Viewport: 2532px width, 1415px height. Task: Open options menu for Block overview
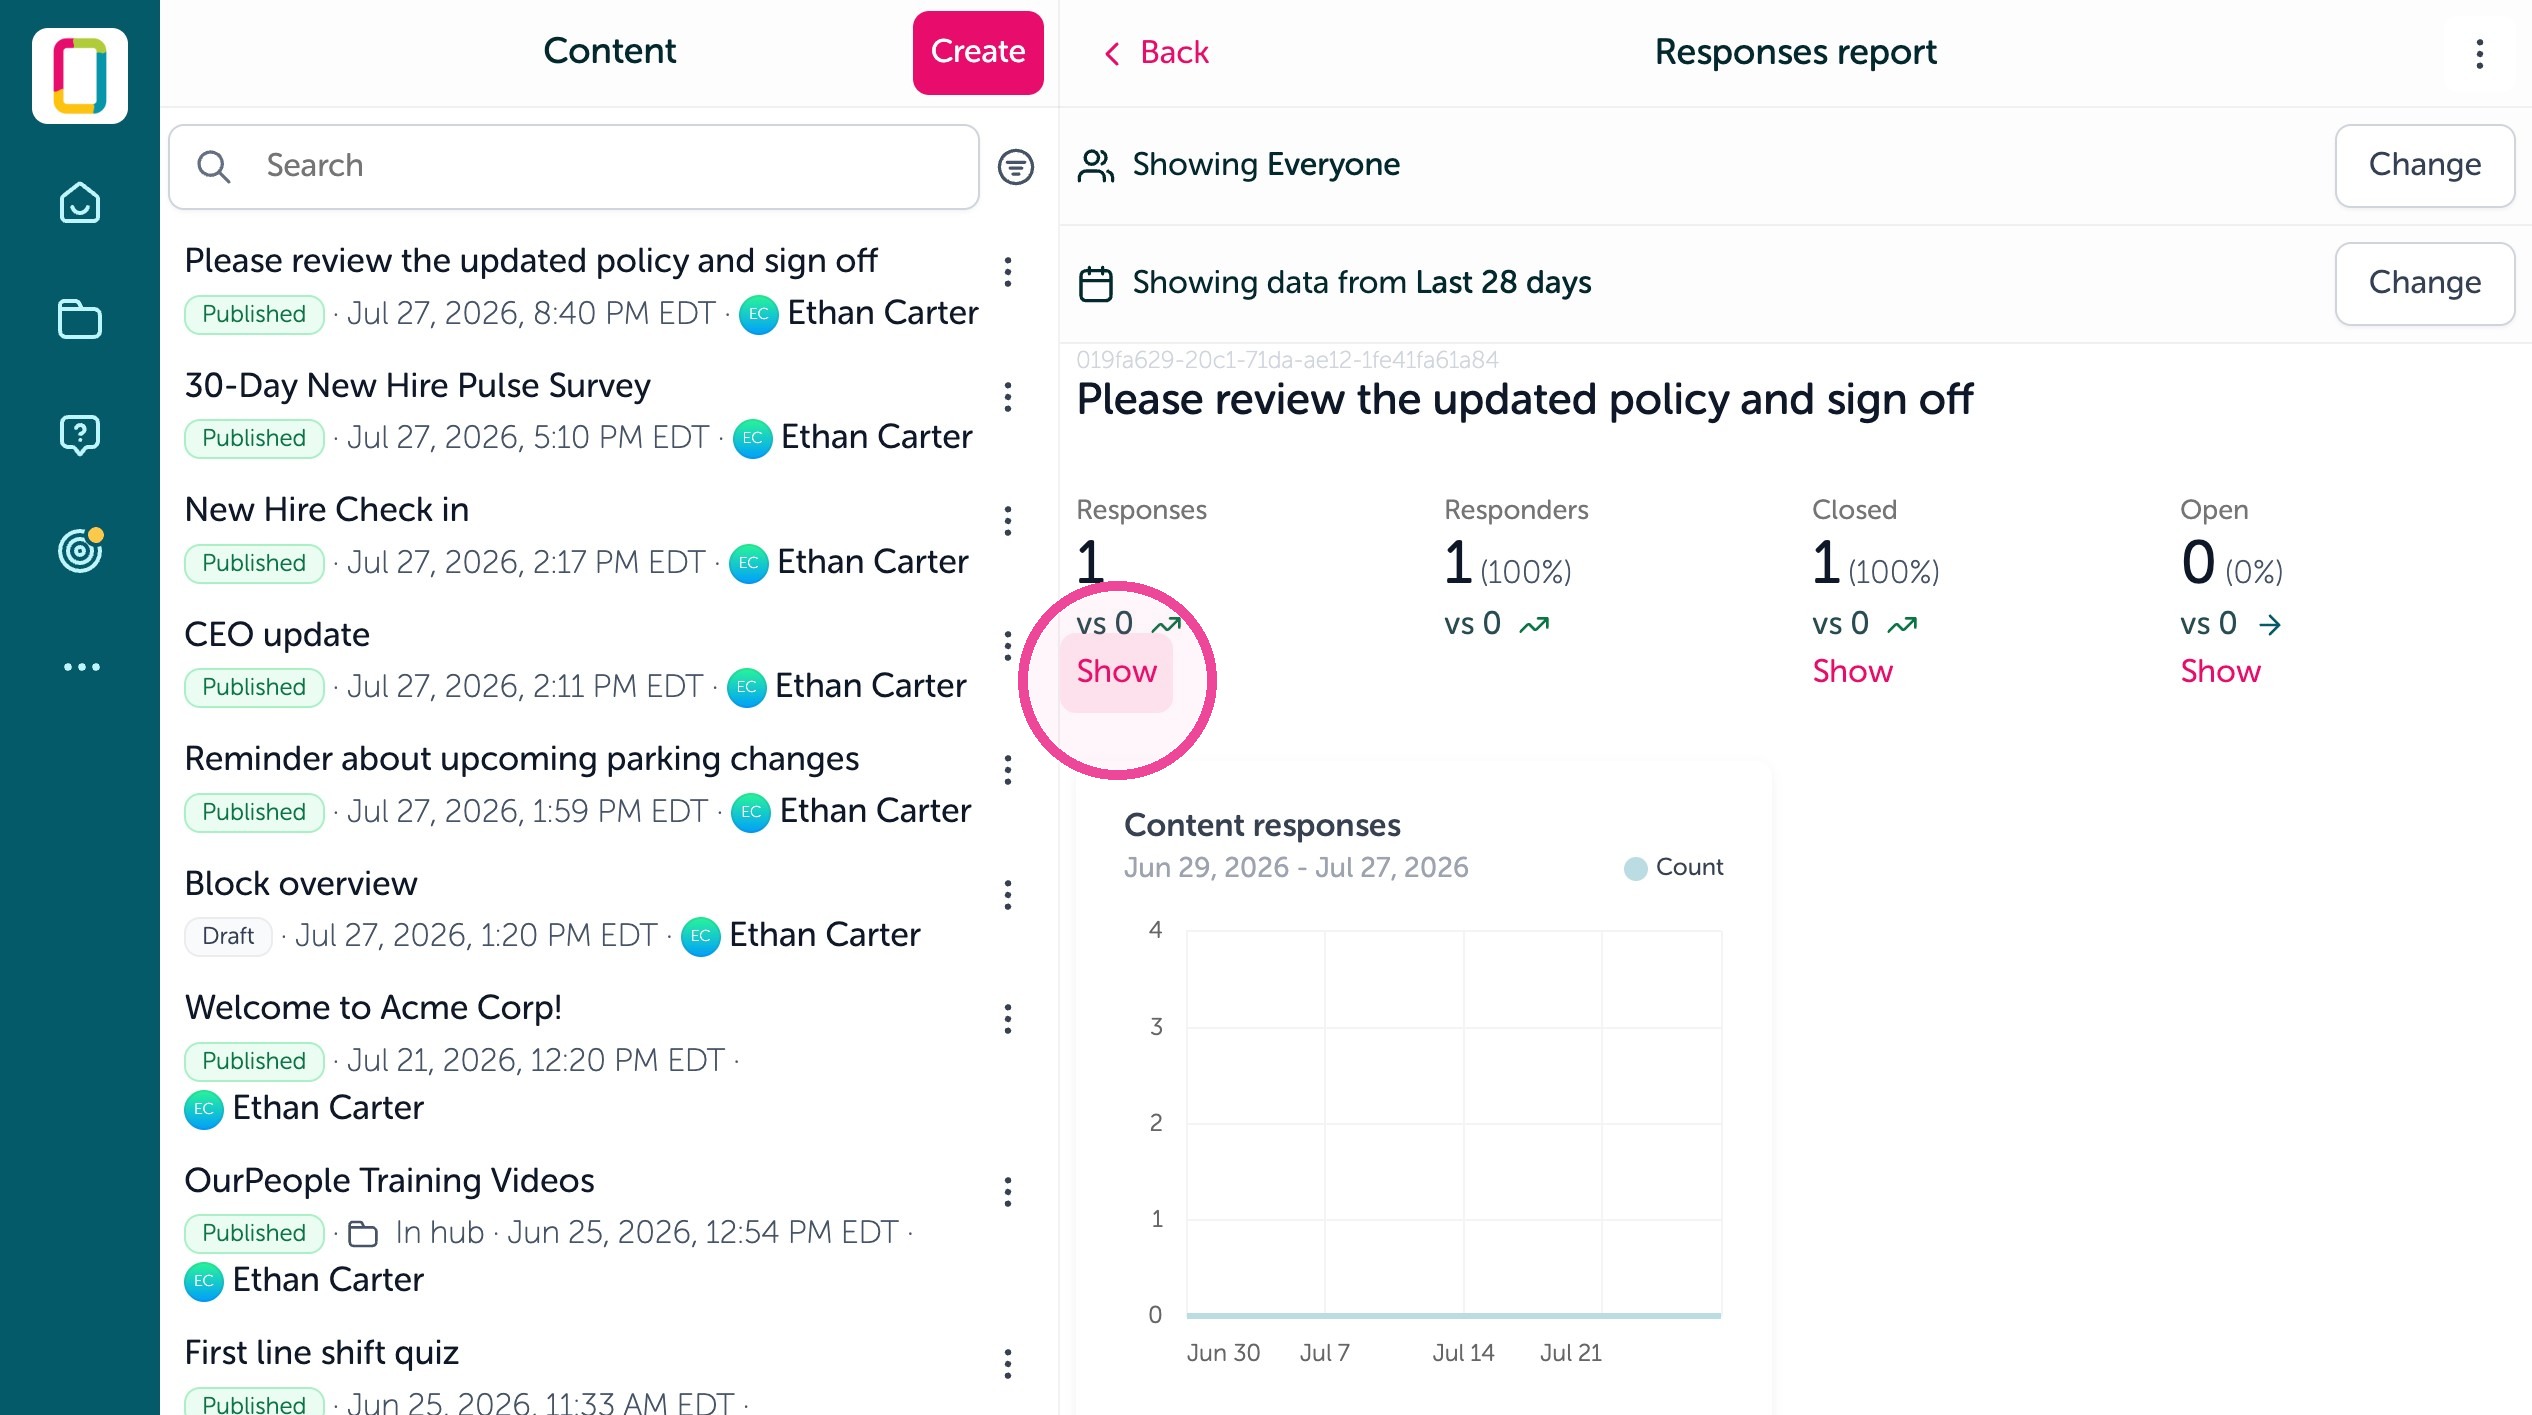pyautogui.click(x=1008, y=895)
